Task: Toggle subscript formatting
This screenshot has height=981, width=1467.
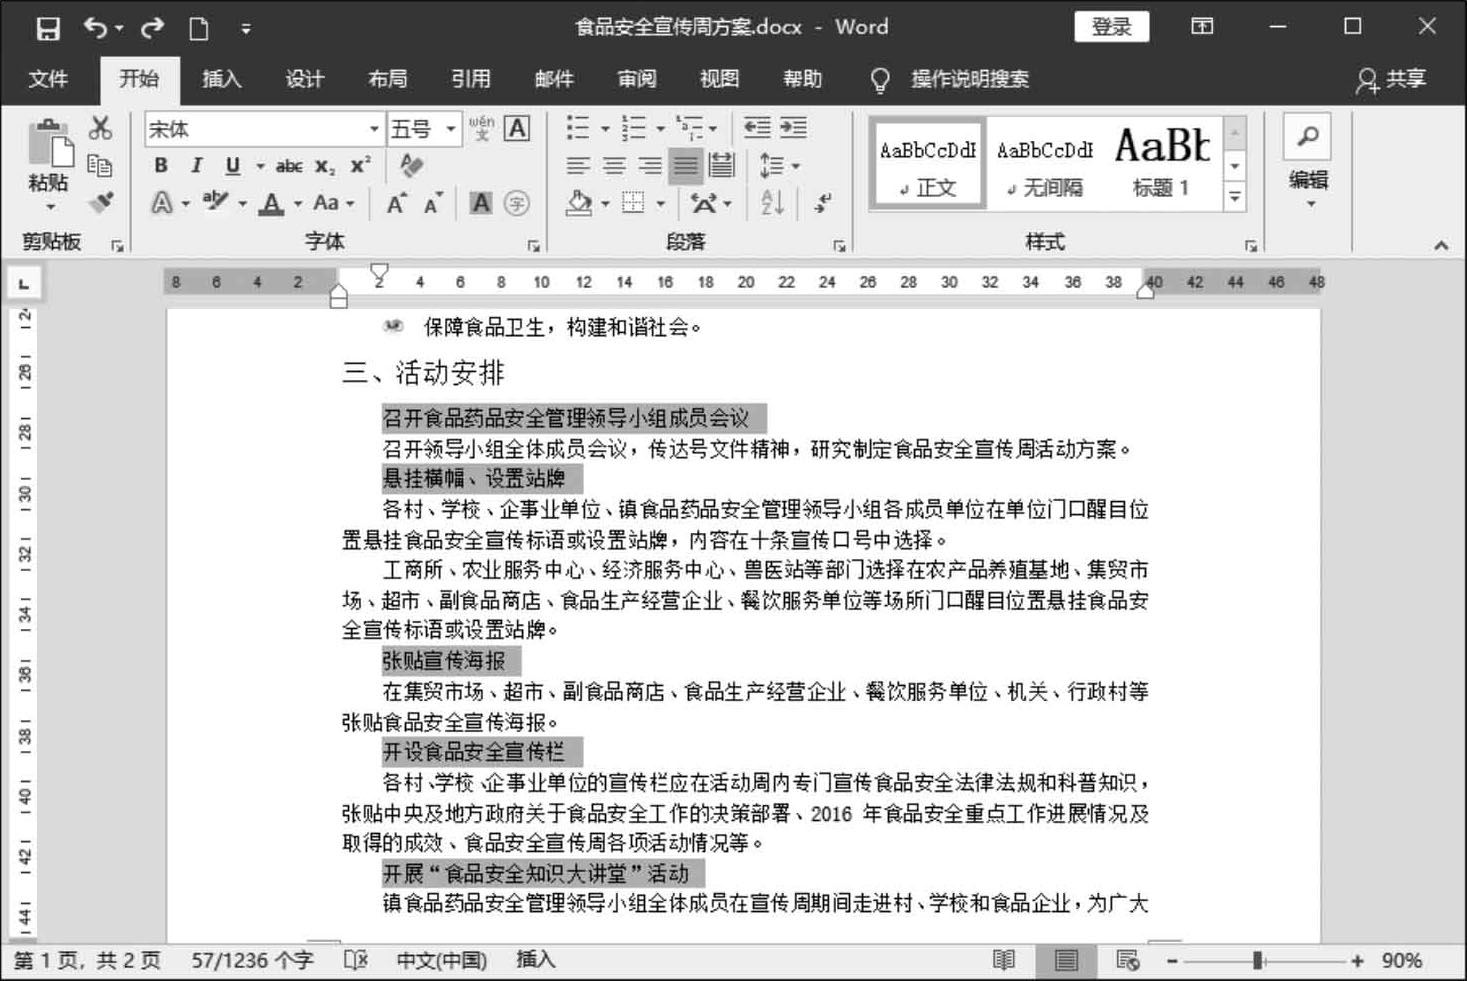Action: tap(325, 166)
